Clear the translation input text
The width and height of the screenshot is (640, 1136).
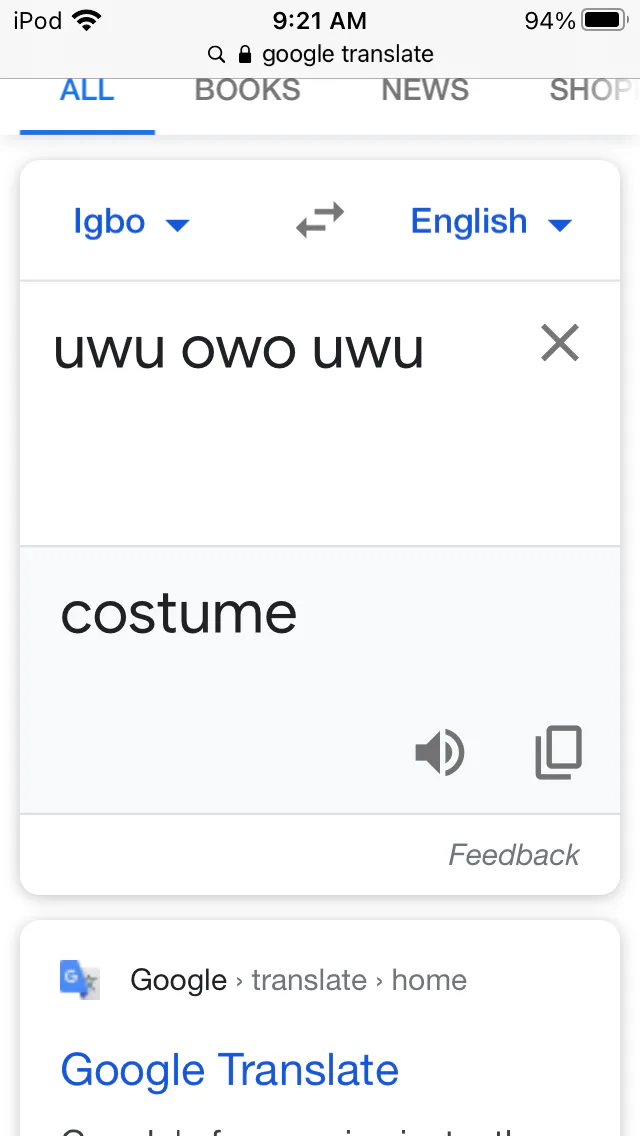coord(560,344)
